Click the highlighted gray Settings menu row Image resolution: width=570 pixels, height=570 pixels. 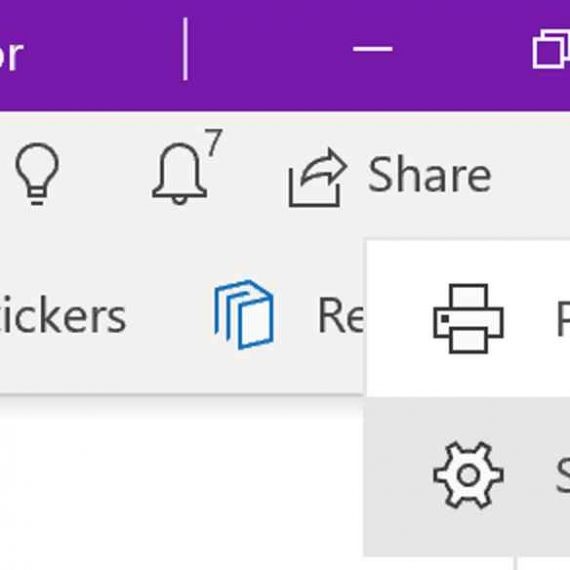pos(467,477)
